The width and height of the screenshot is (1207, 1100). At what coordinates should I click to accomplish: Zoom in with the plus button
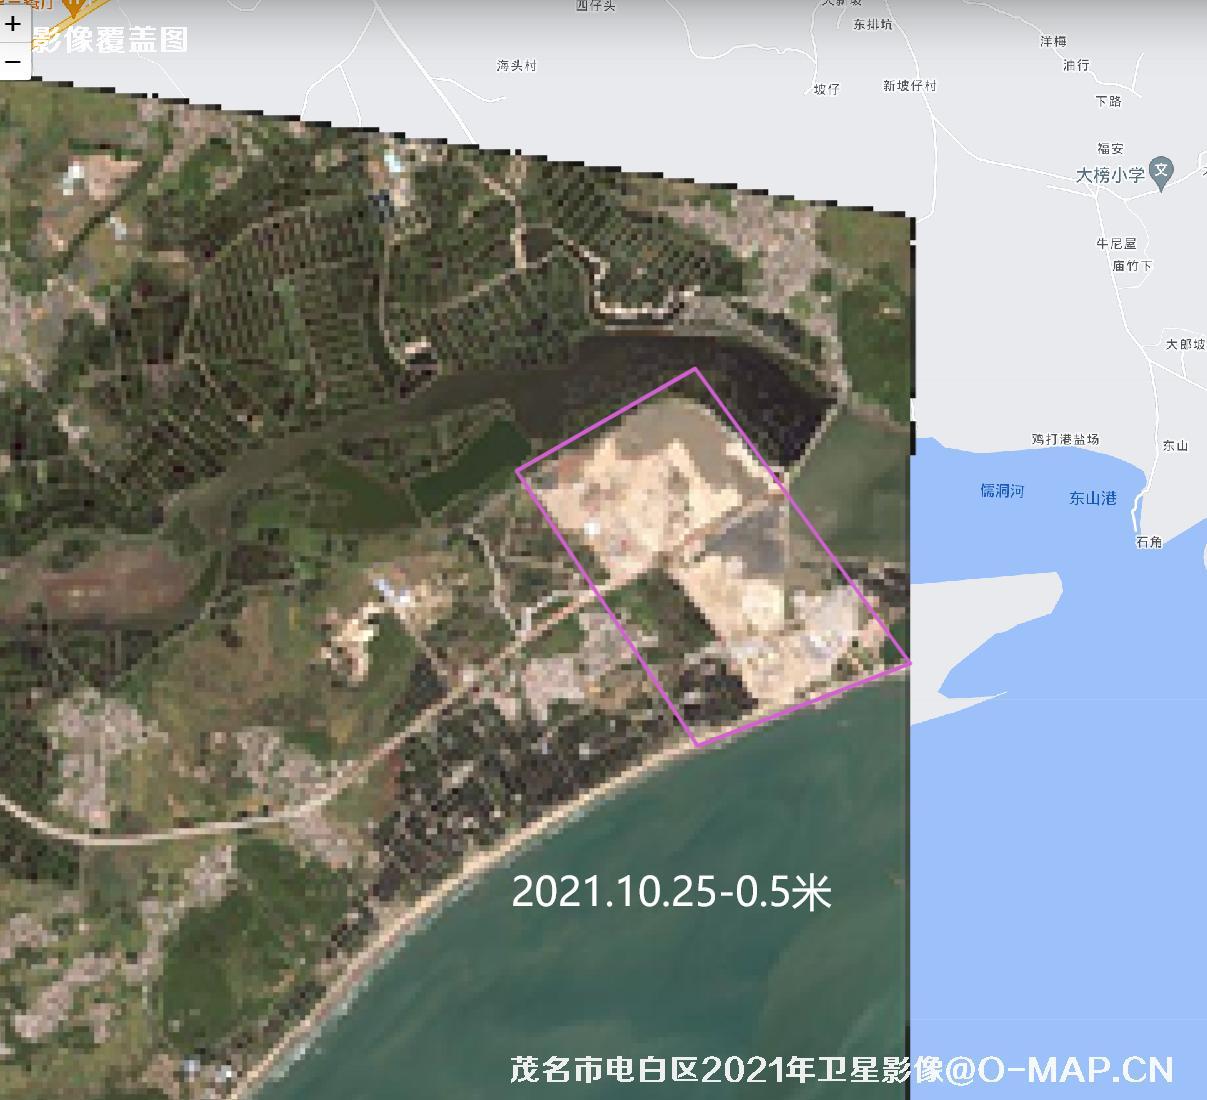pos(13,24)
